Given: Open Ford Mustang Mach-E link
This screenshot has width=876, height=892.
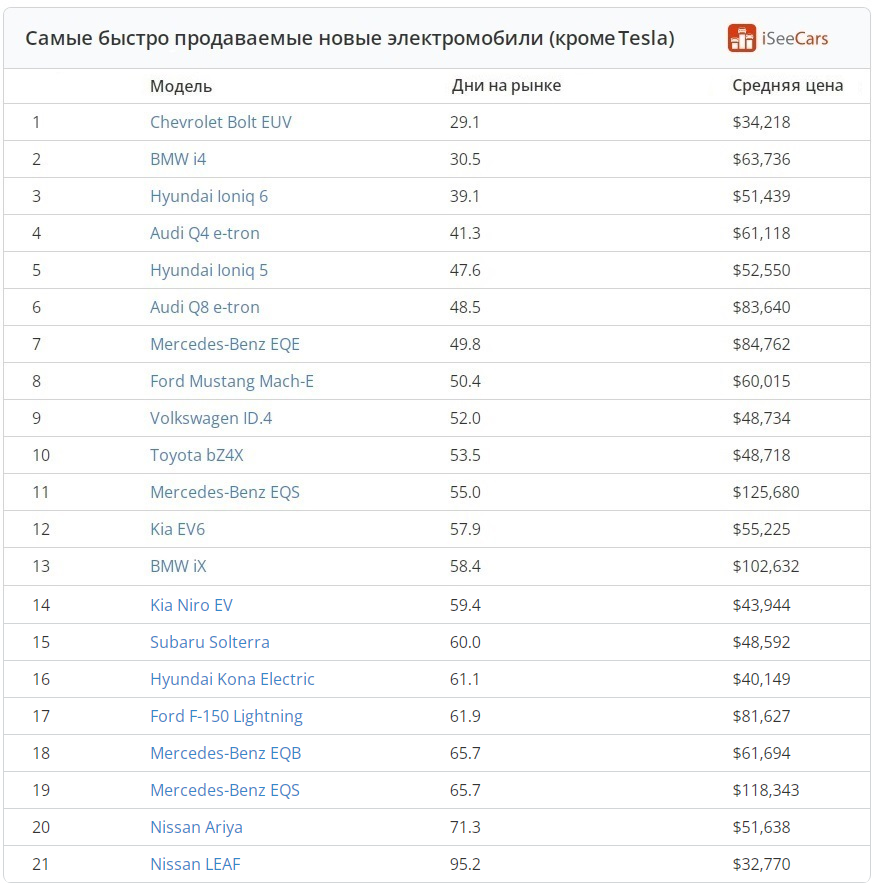Looking at the screenshot, I should click(x=232, y=381).
